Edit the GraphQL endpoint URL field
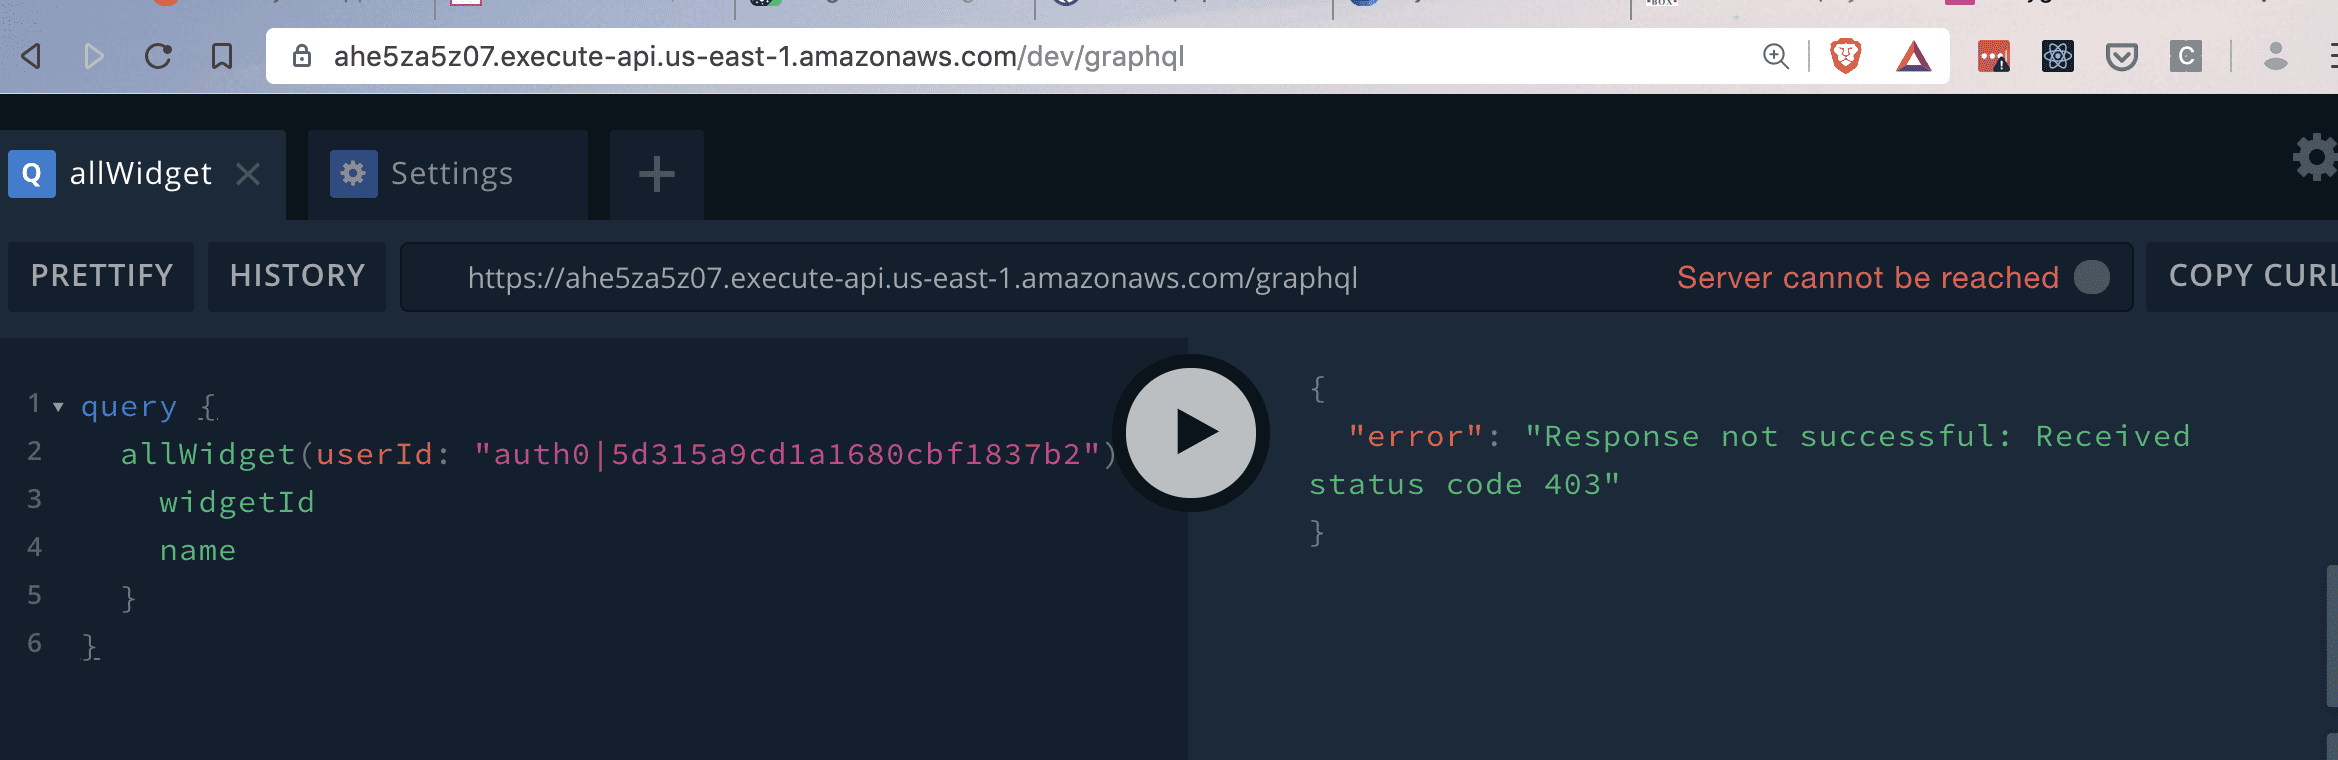The height and width of the screenshot is (760, 2338). (x=912, y=278)
